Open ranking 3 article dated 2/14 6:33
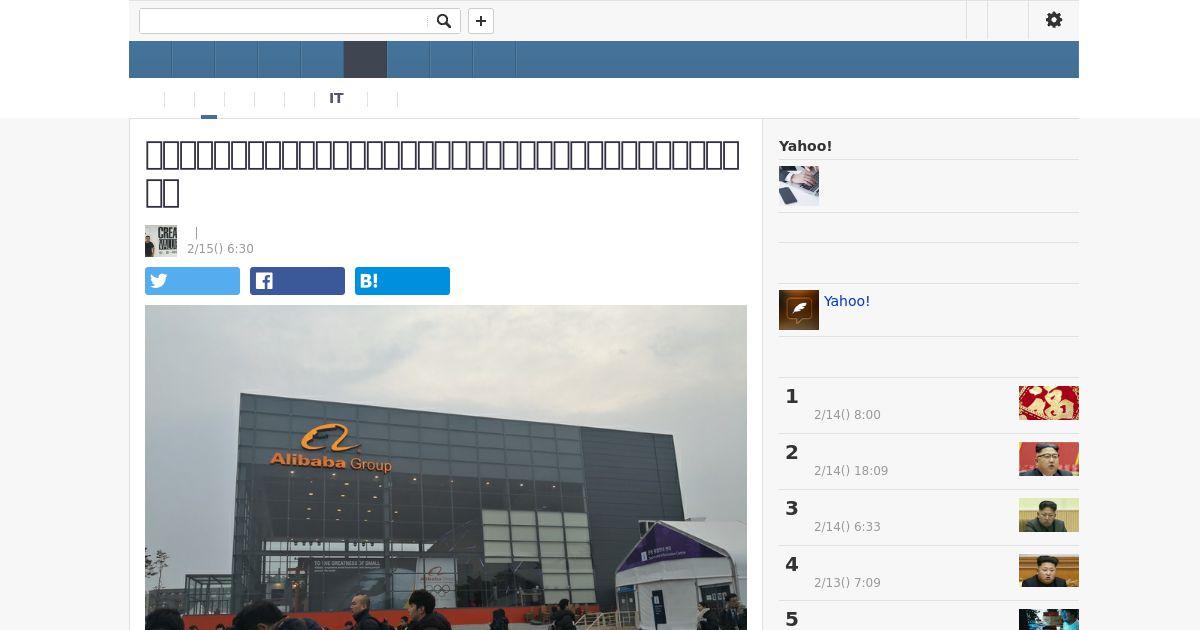Image resolution: width=1200 pixels, height=630 pixels. tap(929, 517)
